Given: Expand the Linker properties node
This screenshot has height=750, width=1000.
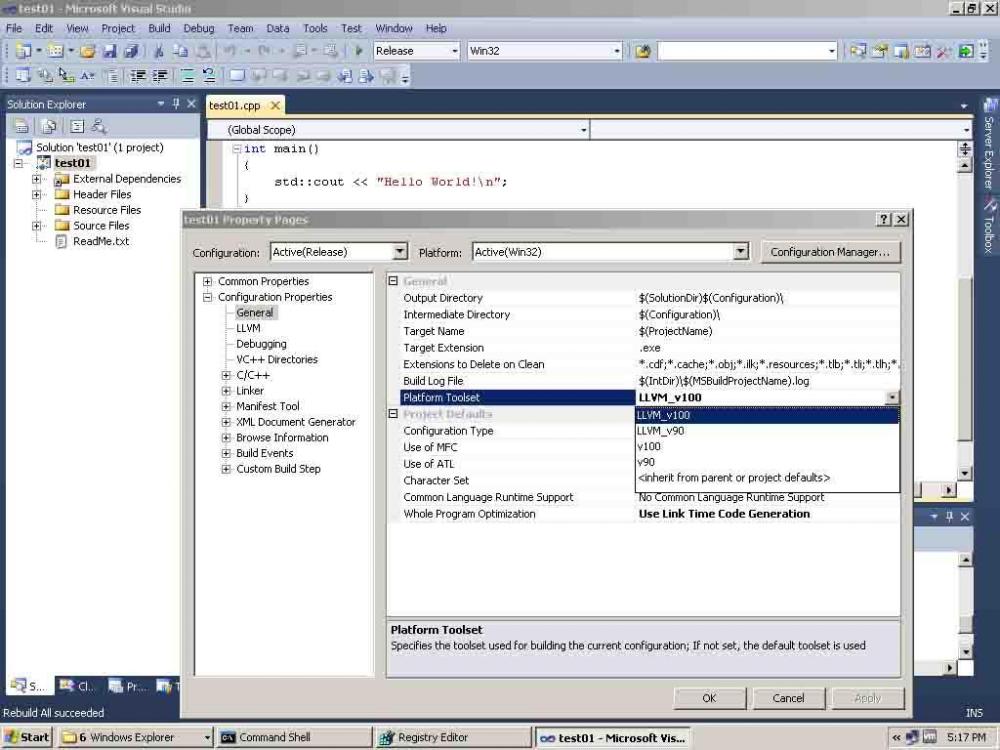Looking at the screenshot, I should (x=226, y=391).
